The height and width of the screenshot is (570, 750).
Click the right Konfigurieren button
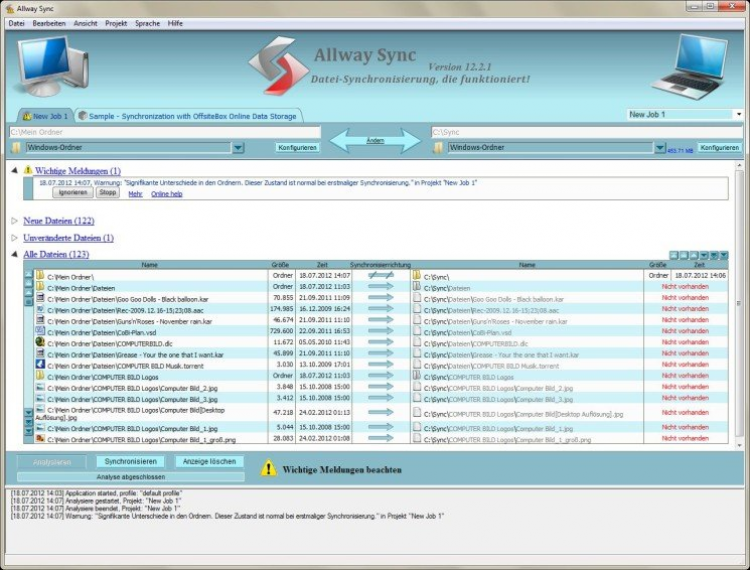pos(719,148)
